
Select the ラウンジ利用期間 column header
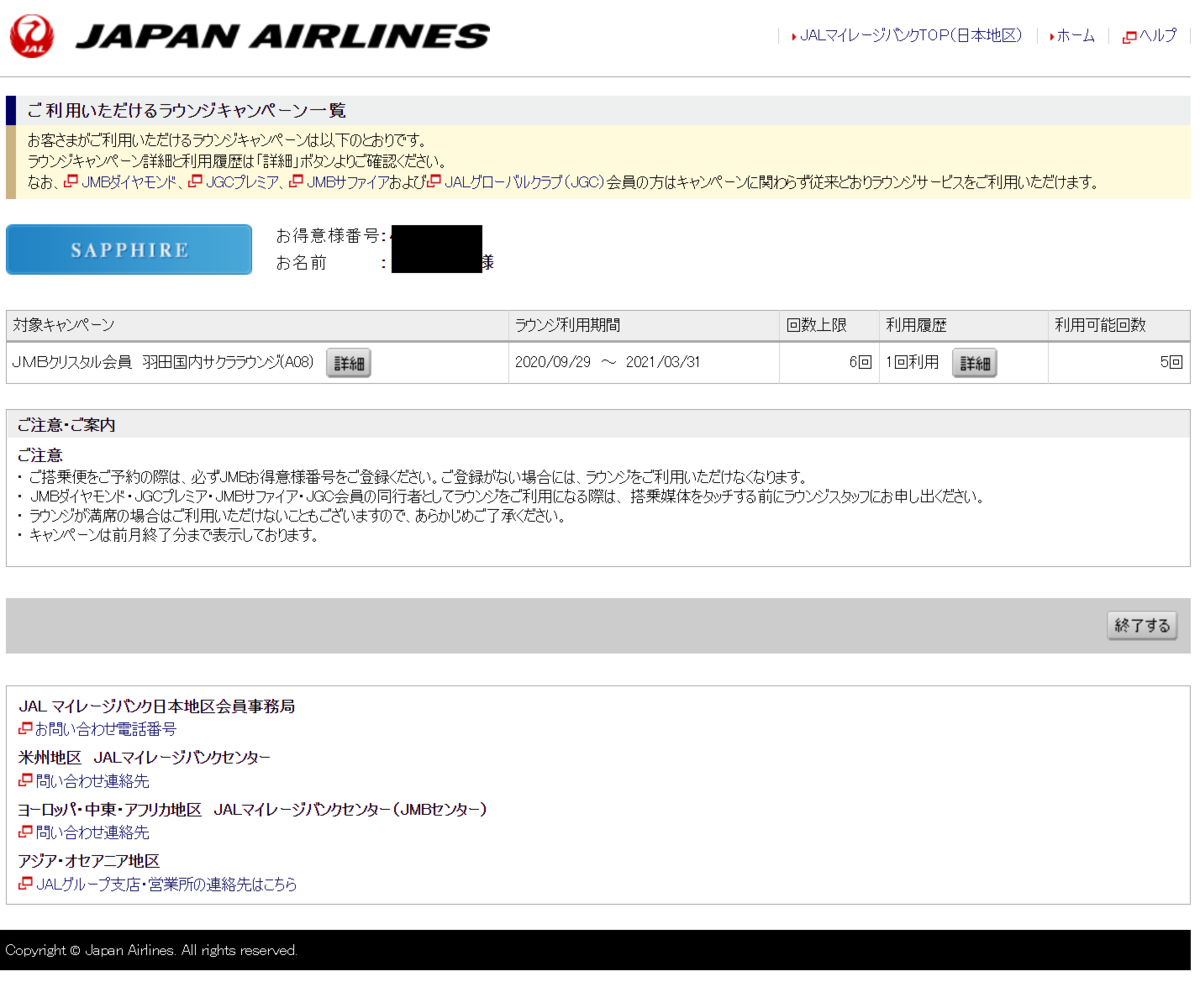pos(644,325)
